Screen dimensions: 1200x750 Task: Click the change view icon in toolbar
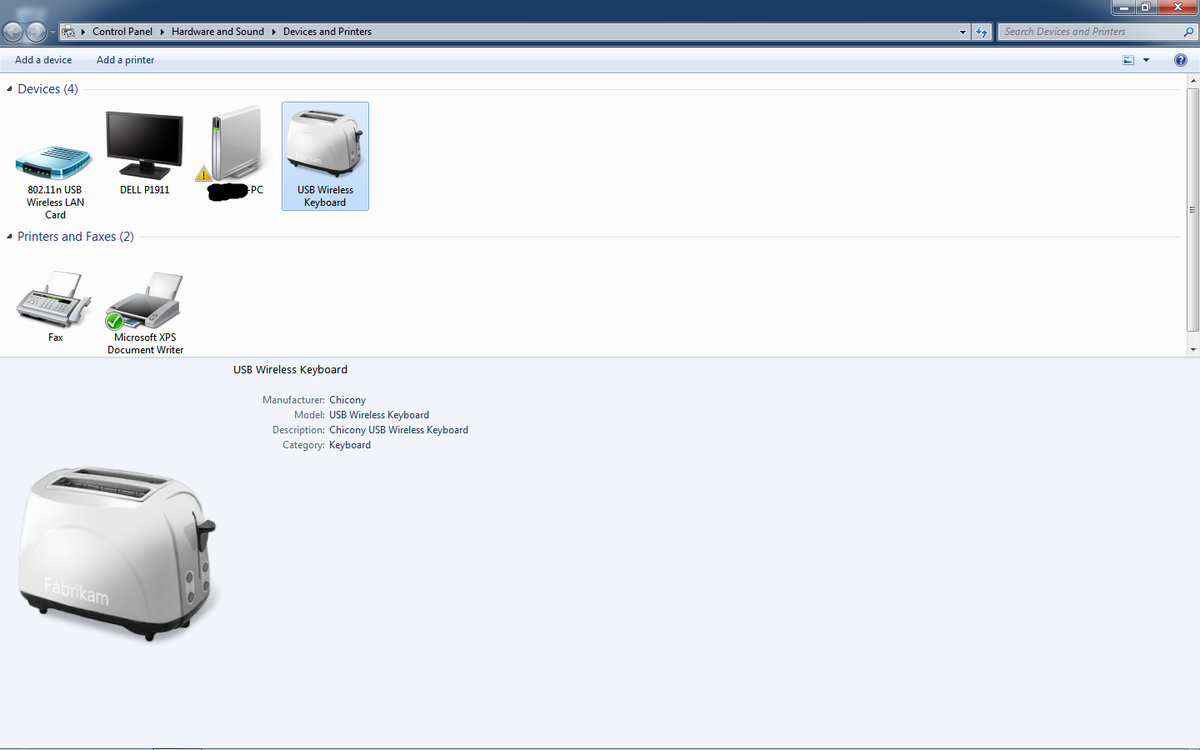click(1129, 60)
